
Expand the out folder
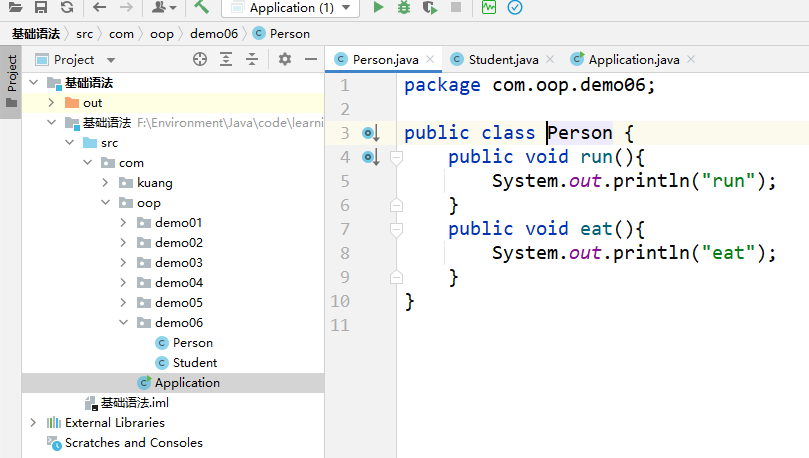coord(51,103)
